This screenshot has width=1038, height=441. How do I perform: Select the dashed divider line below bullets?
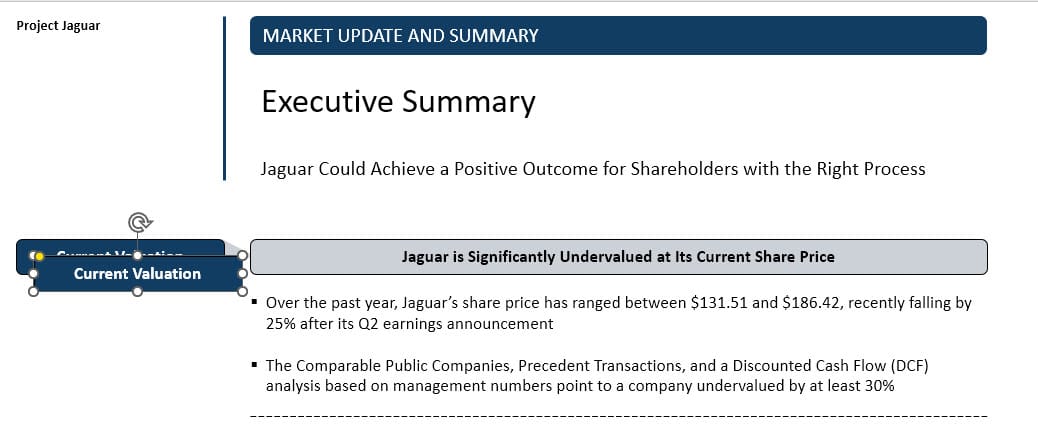tap(617, 415)
